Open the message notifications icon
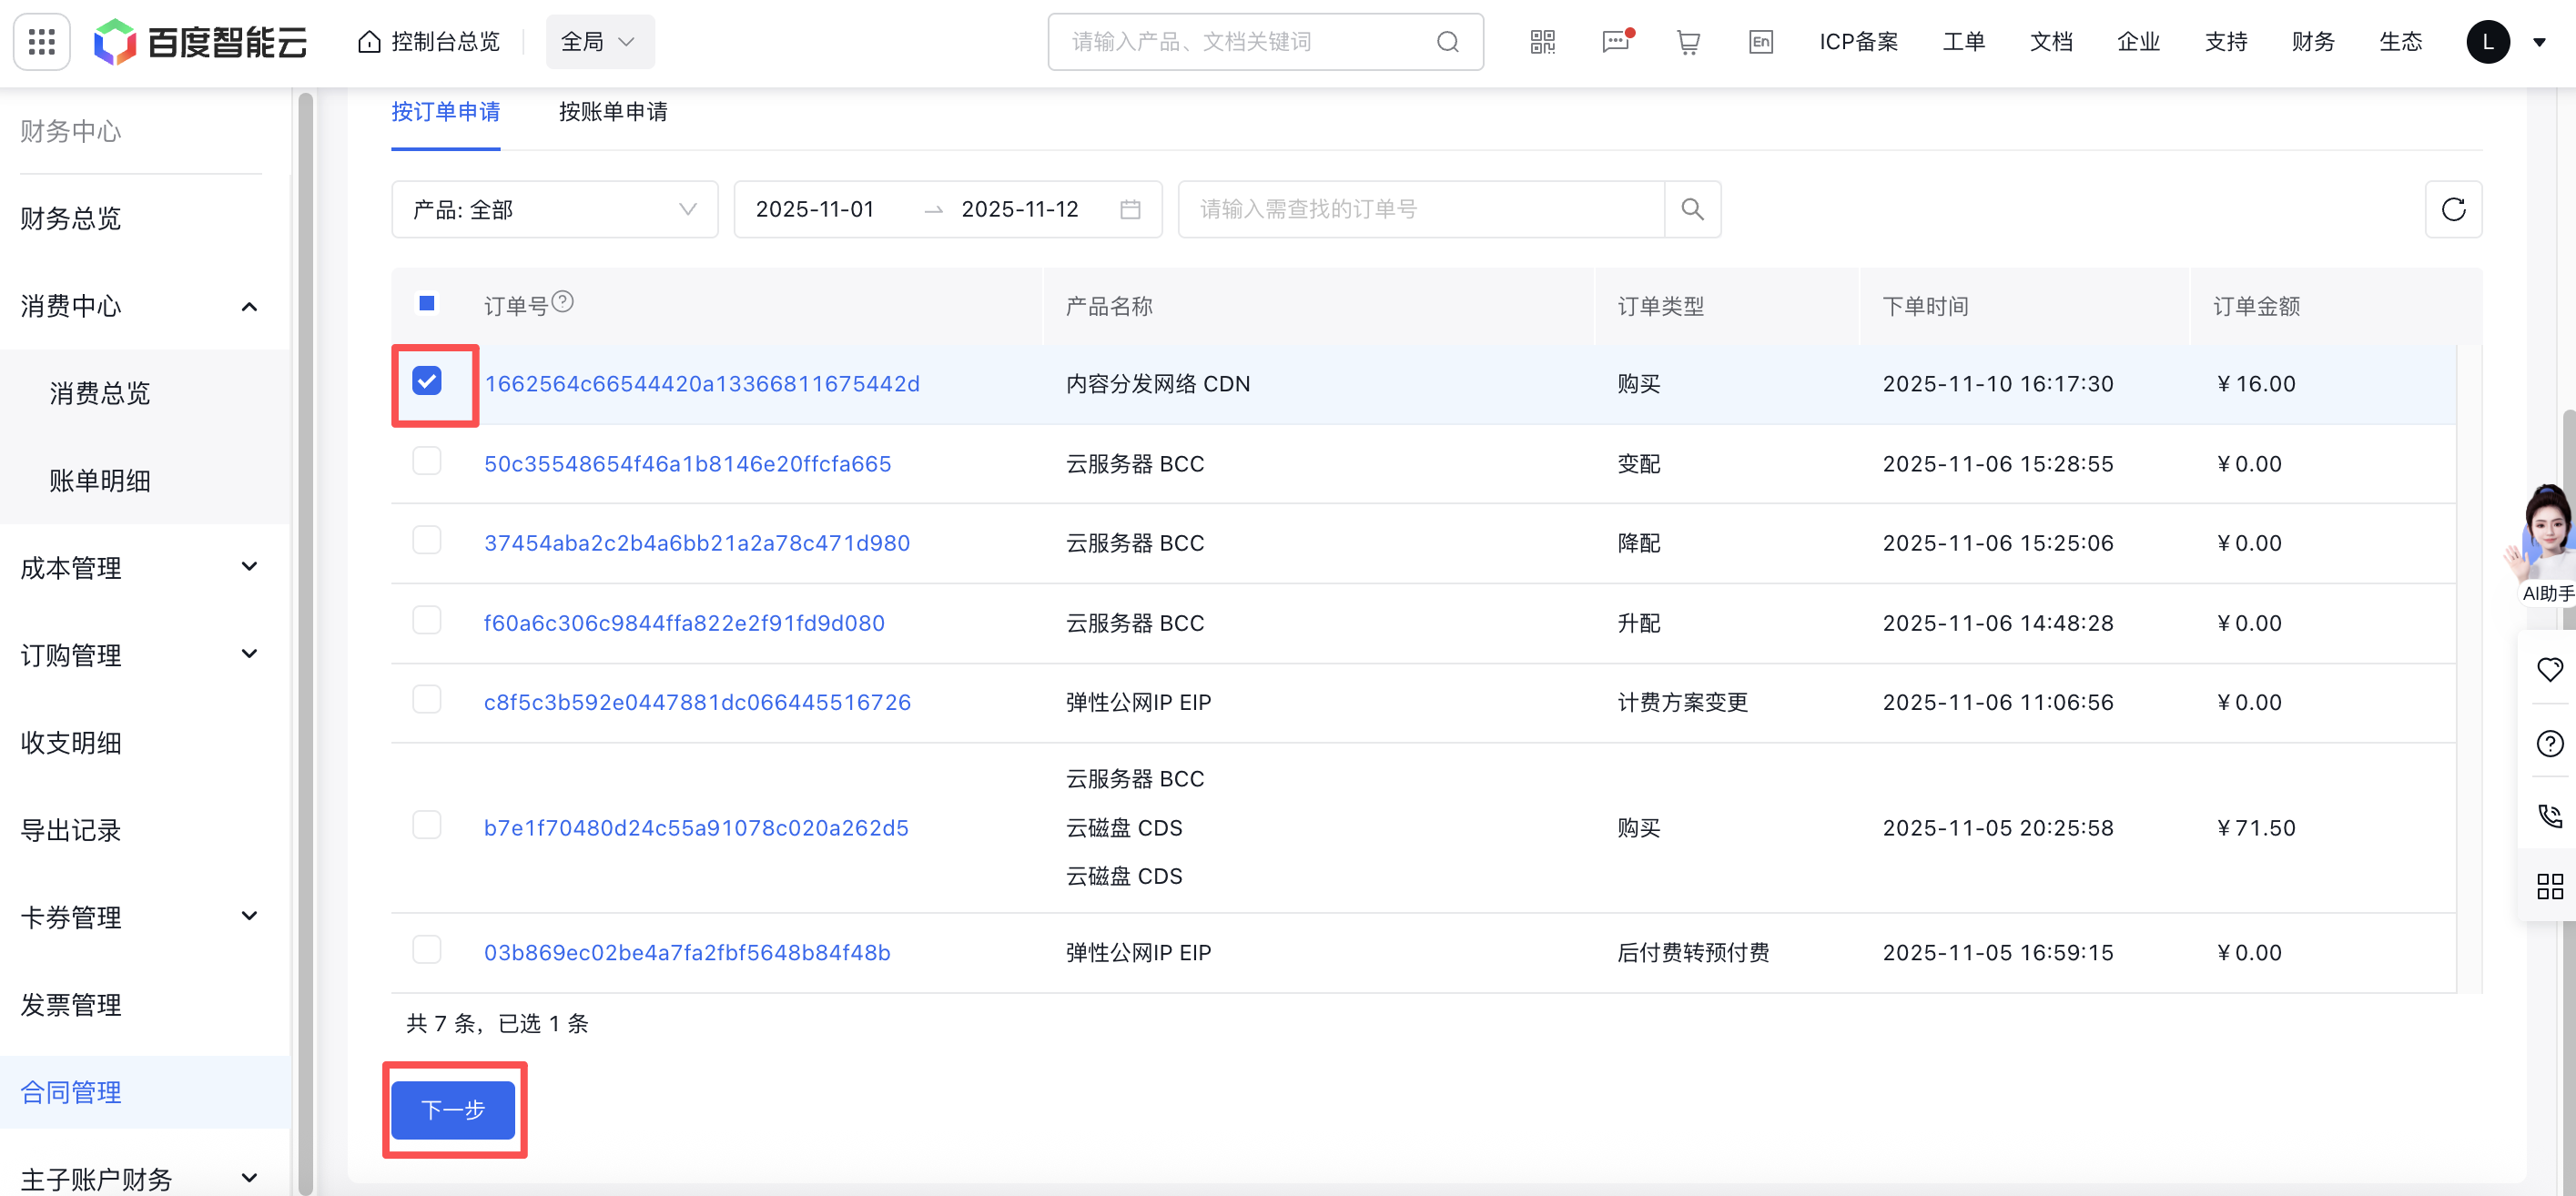This screenshot has height=1196, width=2576. (x=1616, y=43)
